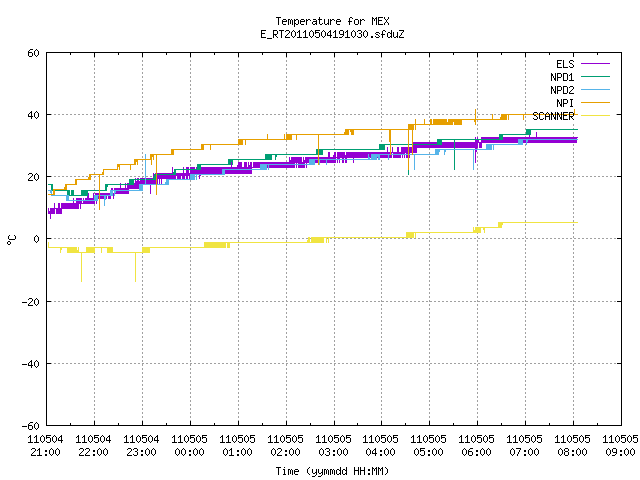Click the x-axis tick 110505 07:00
This screenshot has width=640, height=480.
pos(524,446)
